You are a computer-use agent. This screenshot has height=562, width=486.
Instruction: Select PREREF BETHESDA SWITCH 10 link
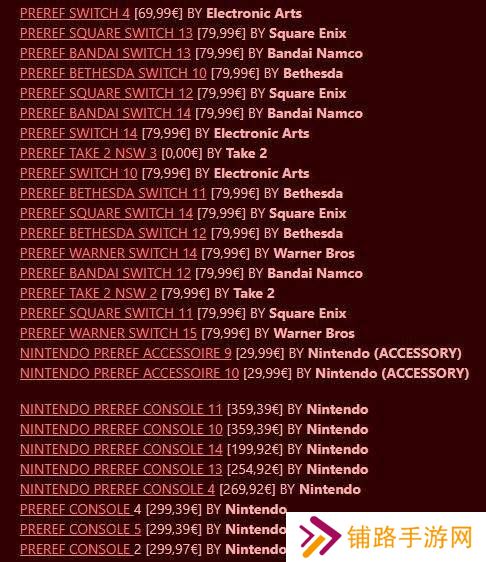(113, 73)
